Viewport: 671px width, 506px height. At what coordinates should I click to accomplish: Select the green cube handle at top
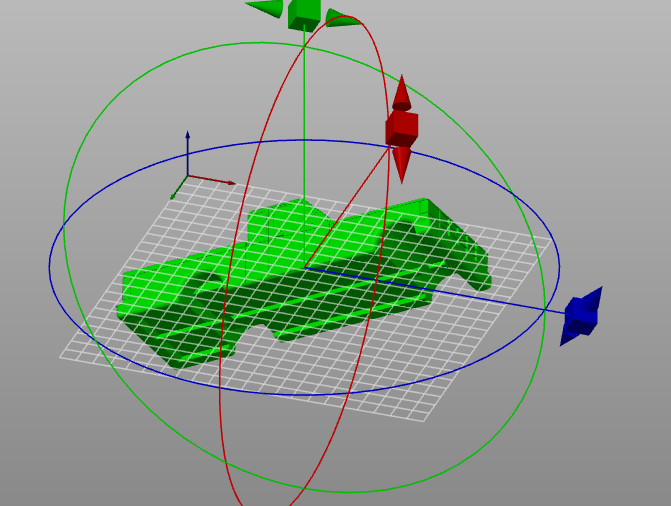(303, 14)
